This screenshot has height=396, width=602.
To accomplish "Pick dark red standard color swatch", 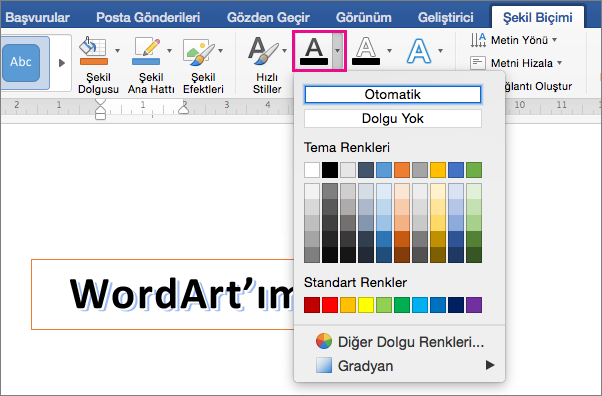I will coord(312,305).
